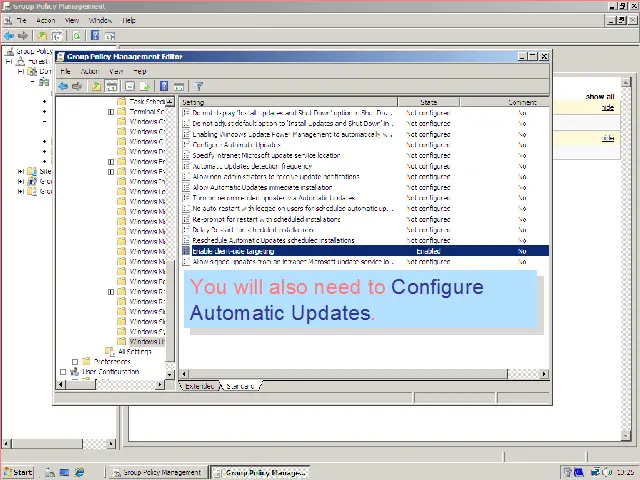
Task: Expand Forest node in Group Policy Management tree
Action: (x=9, y=62)
